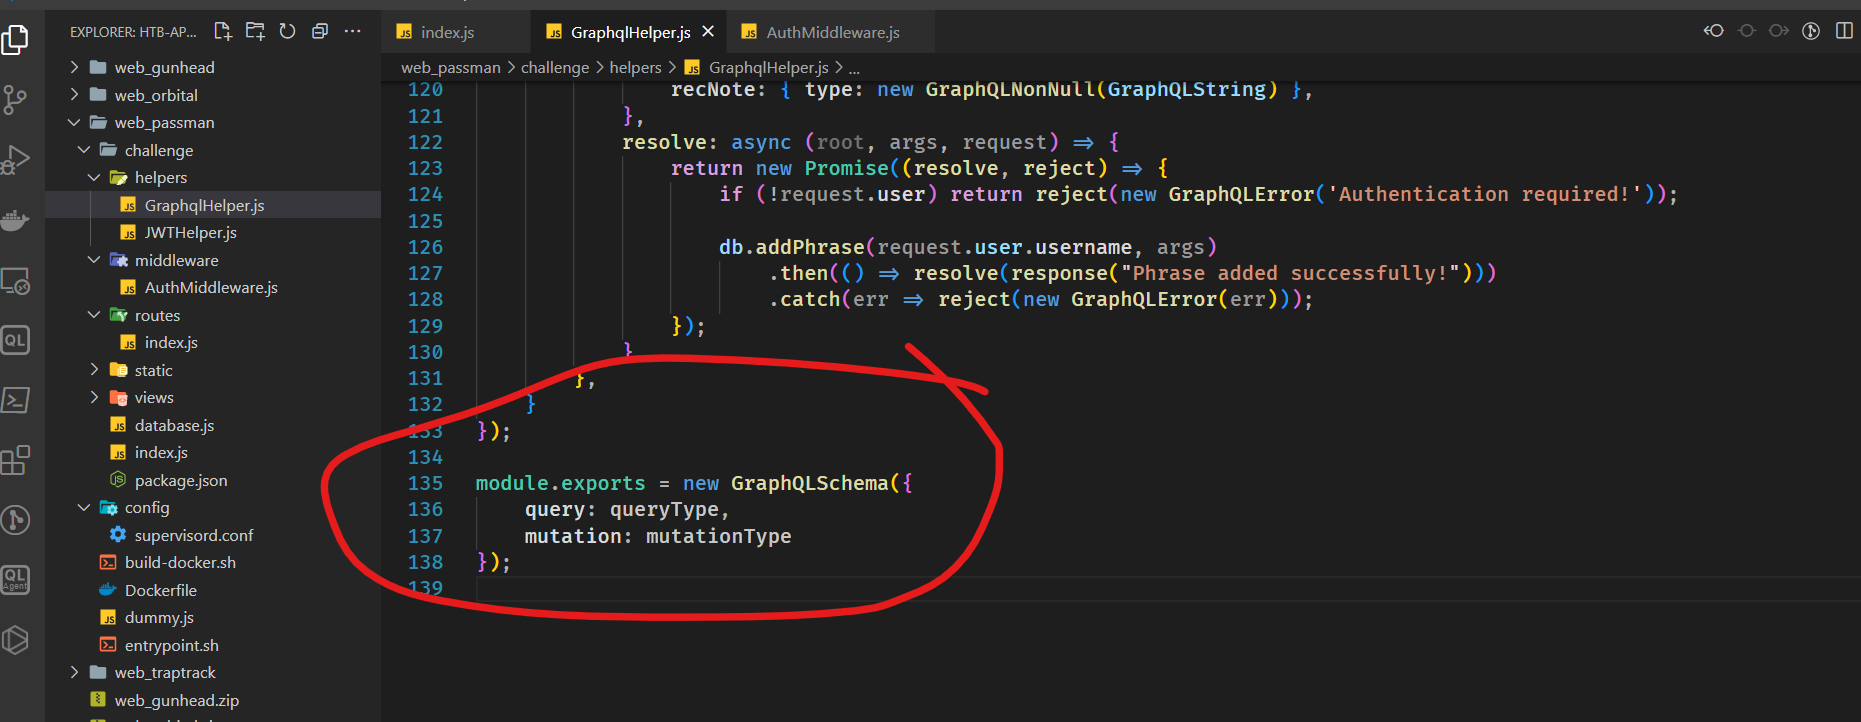Viewport: 1861px width, 722px height.
Task: Collapse the config folder
Action: click(x=84, y=507)
